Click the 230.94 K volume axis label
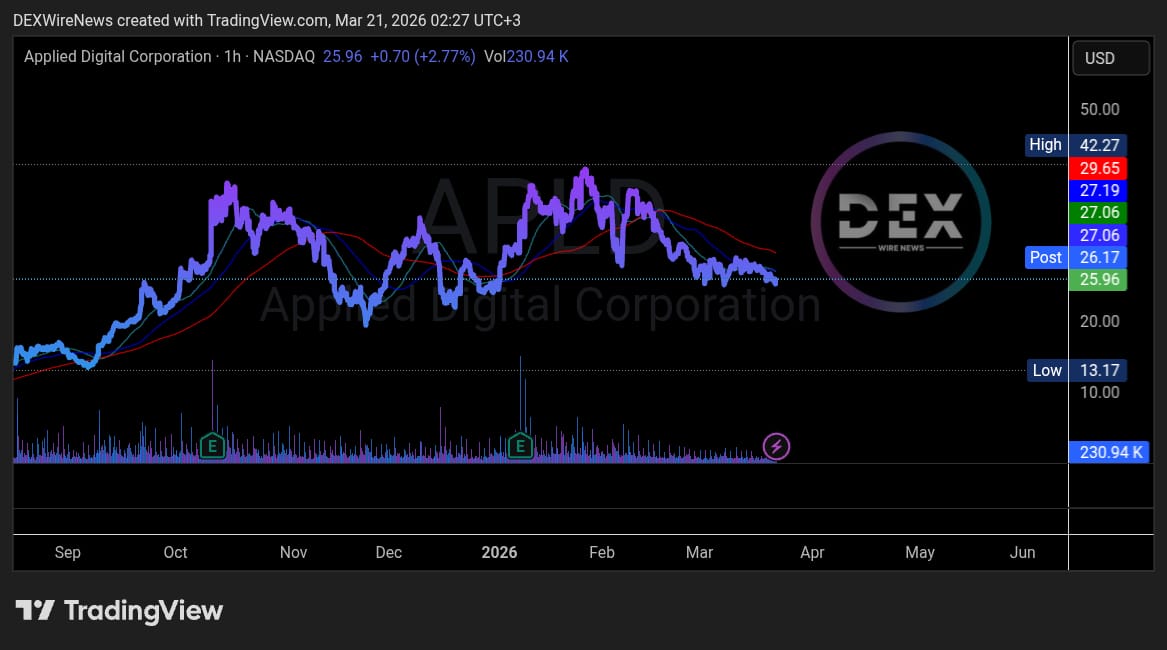The height and width of the screenshot is (650, 1167). pos(1110,452)
